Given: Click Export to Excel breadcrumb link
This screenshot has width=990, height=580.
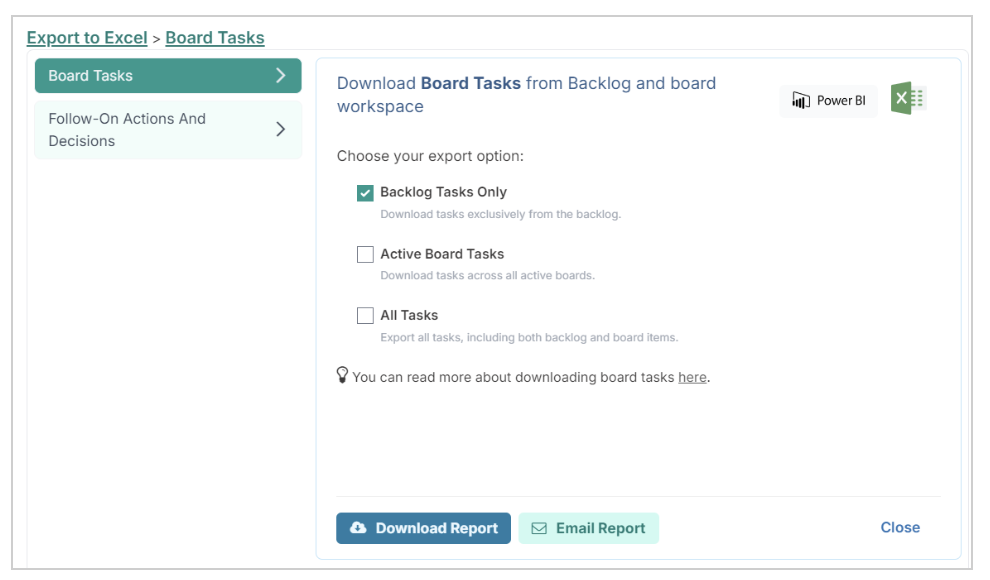Looking at the screenshot, I should 86,38.
